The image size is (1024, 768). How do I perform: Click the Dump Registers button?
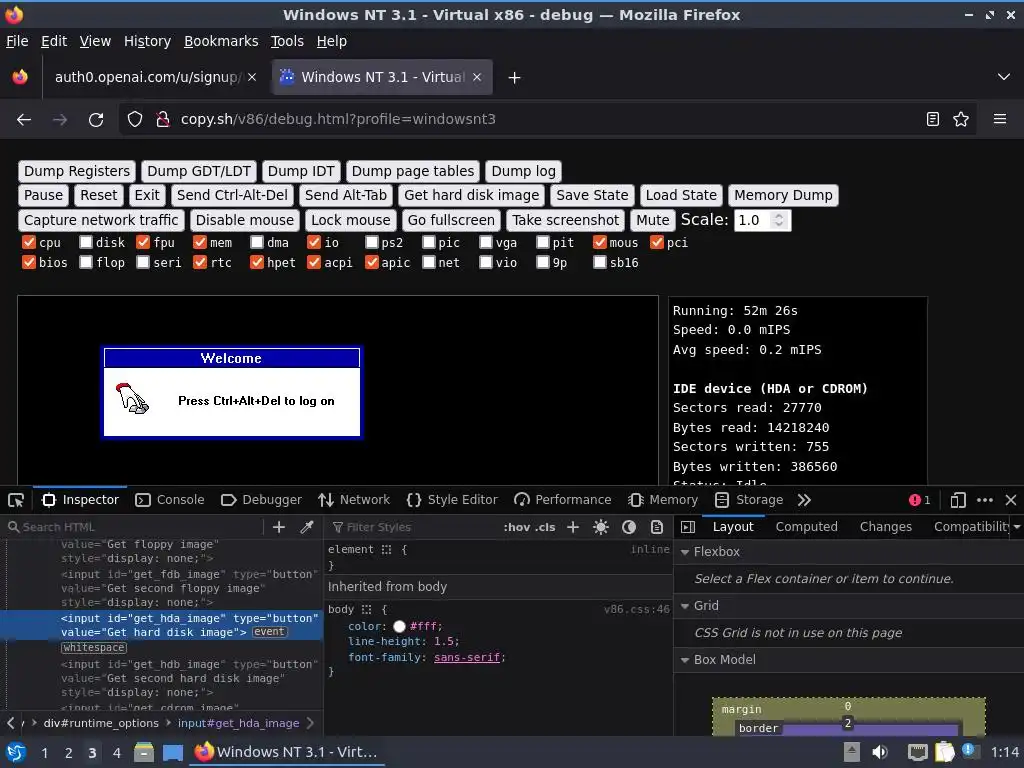point(77,172)
